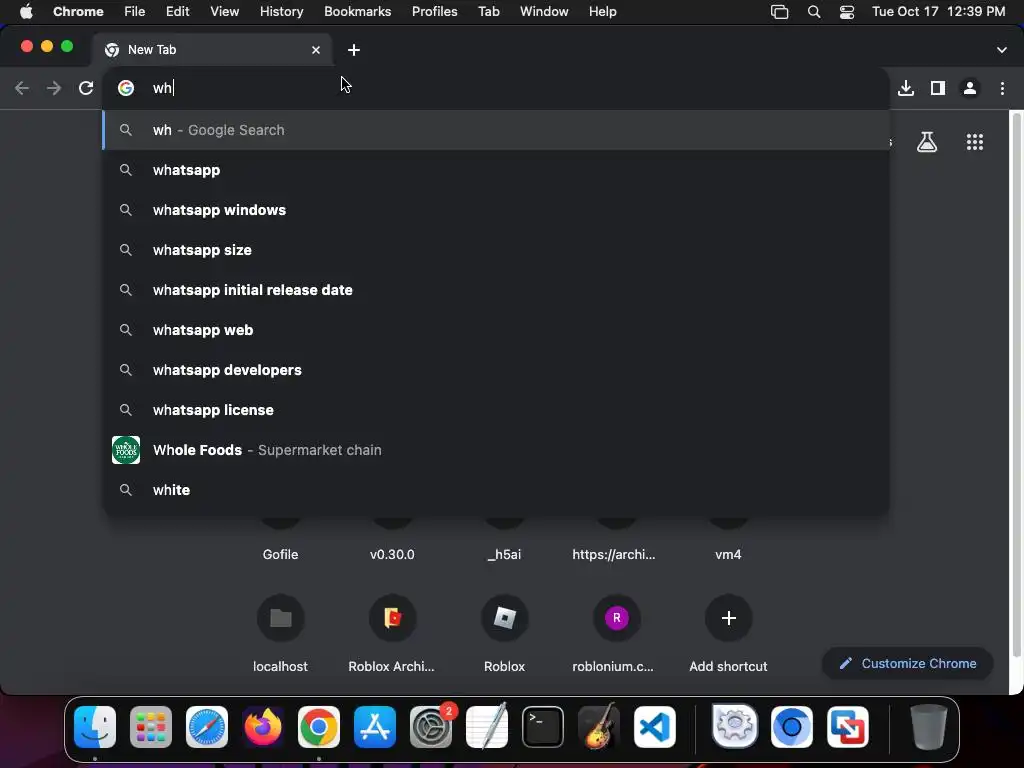1024x768 pixels.
Task: Select the 'whatsapp' suggestion
Action: click(496, 170)
